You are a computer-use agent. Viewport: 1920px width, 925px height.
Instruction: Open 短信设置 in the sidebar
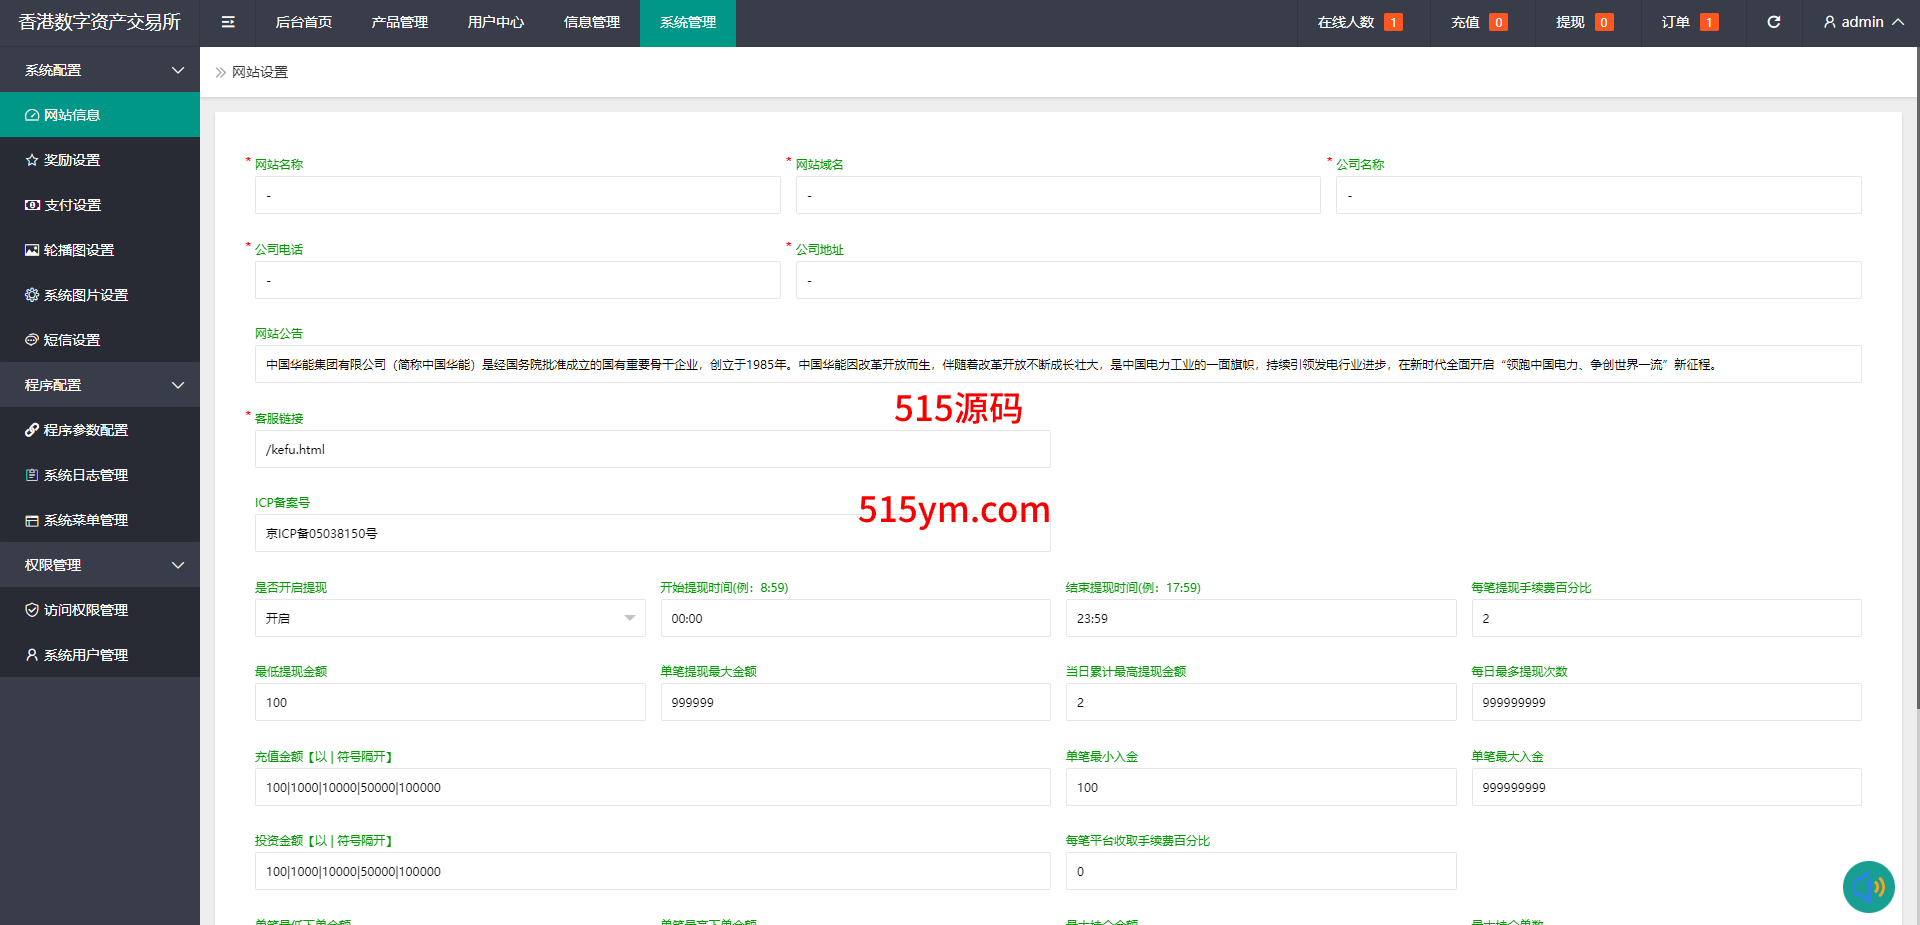[72, 340]
